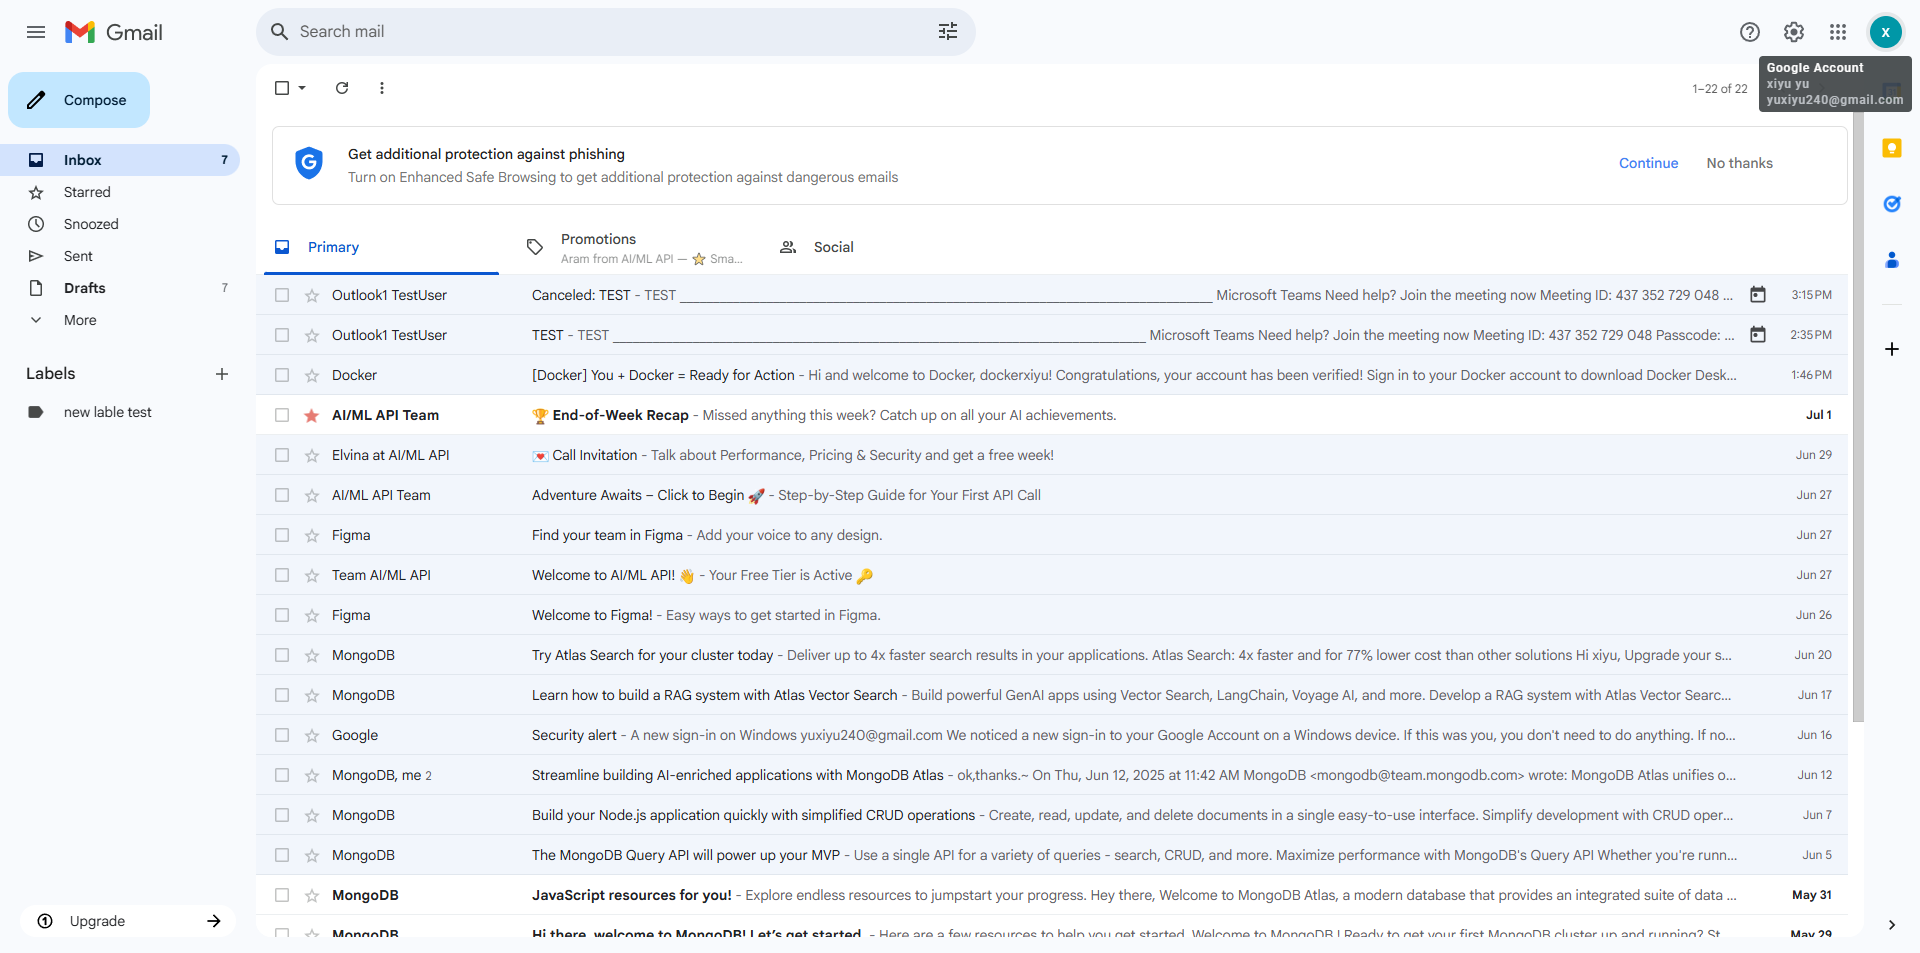Open the Settings gear

coord(1794,32)
